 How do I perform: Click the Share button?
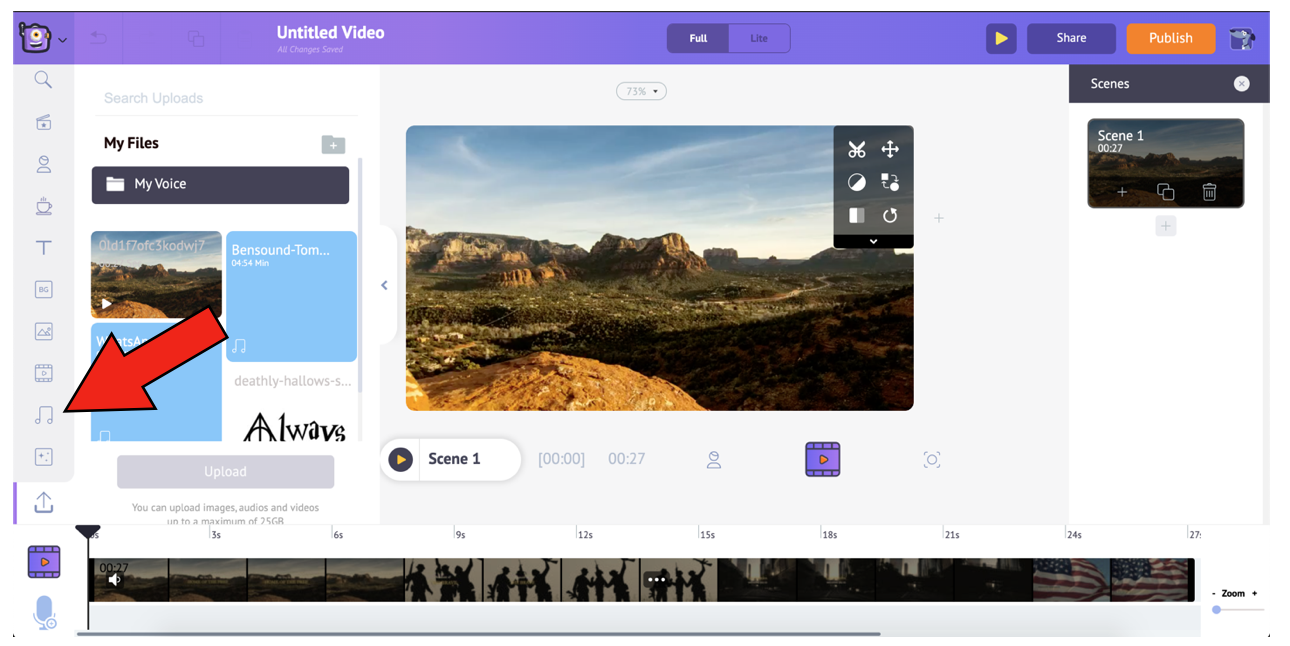click(x=1070, y=39)
